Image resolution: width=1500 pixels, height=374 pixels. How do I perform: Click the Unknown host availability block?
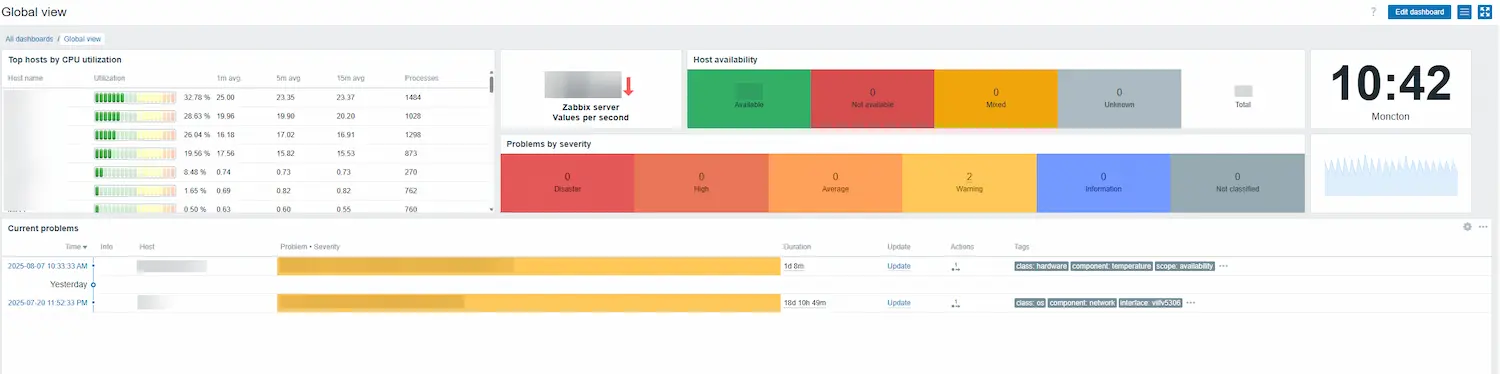pyautogui.click(x=1118, y=98)
